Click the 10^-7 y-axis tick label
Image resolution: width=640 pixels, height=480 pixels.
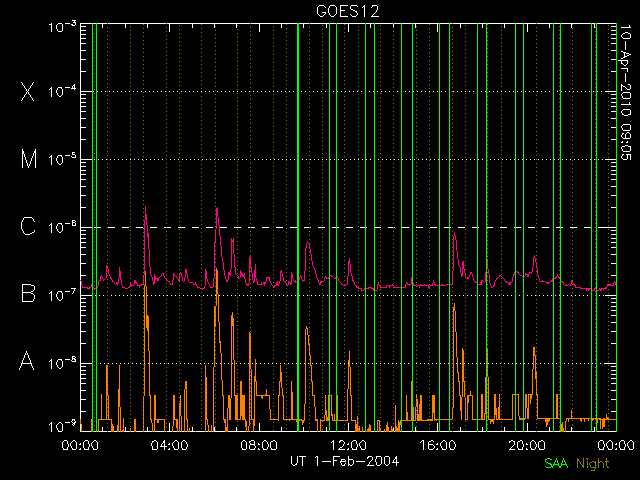click(x=62, y=295)
